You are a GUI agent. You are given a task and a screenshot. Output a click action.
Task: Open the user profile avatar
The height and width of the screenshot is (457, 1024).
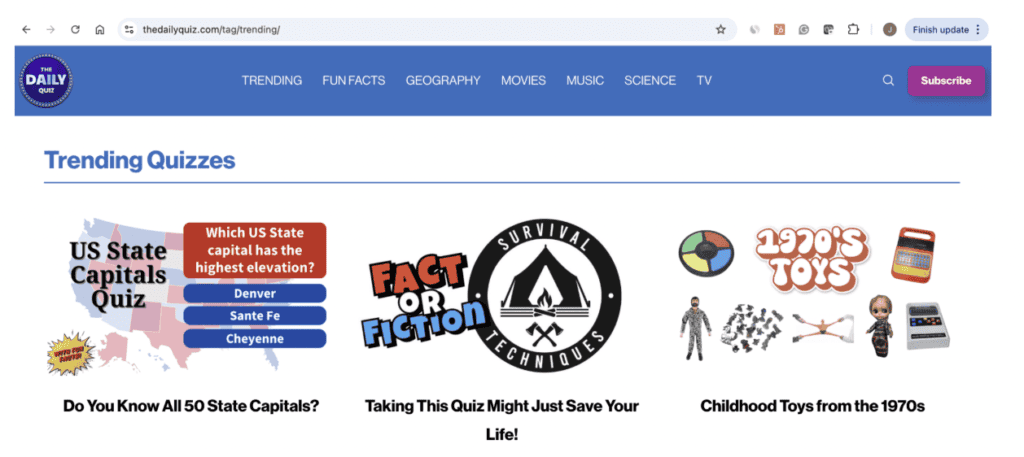coord(889,29)
